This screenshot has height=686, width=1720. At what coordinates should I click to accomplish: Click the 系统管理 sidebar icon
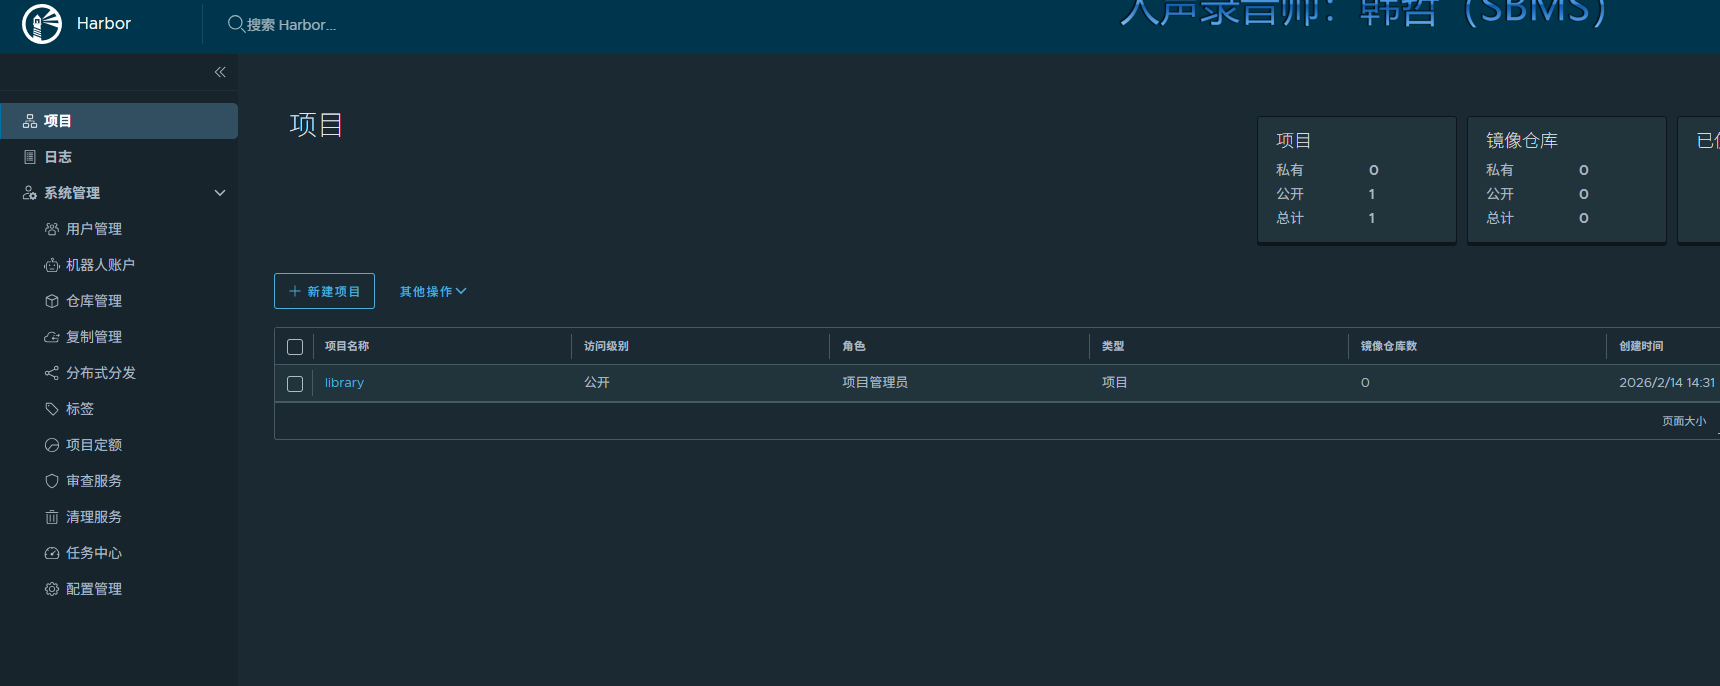(x=30, y=193)
